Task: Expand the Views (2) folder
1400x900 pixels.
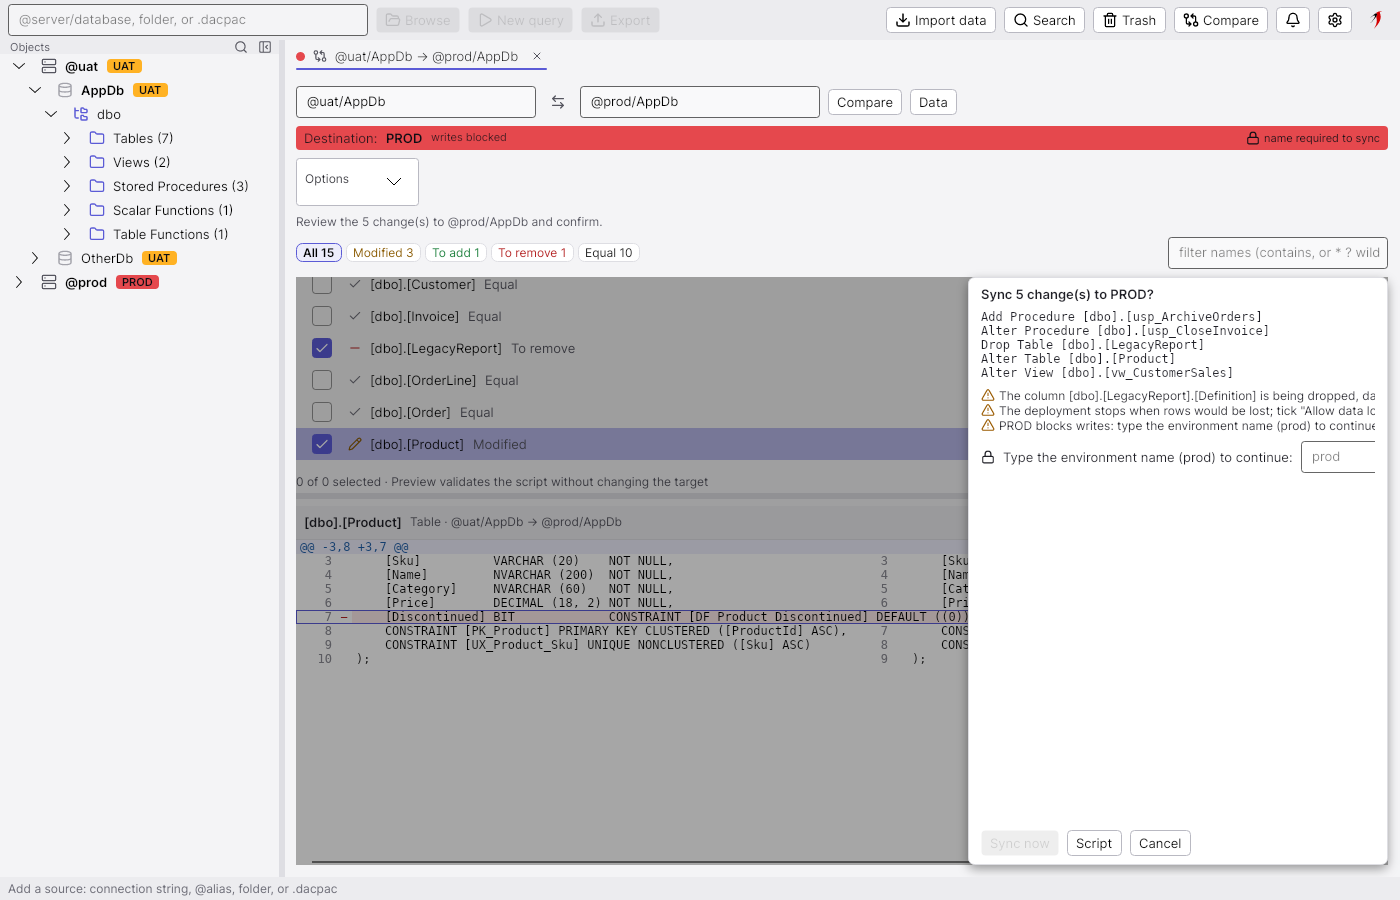Action: 67,162
